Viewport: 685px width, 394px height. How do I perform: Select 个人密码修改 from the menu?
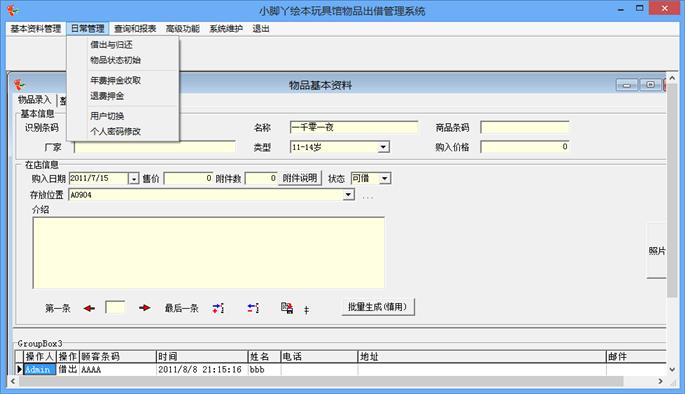pyautogui.click(x=115, y=131)
